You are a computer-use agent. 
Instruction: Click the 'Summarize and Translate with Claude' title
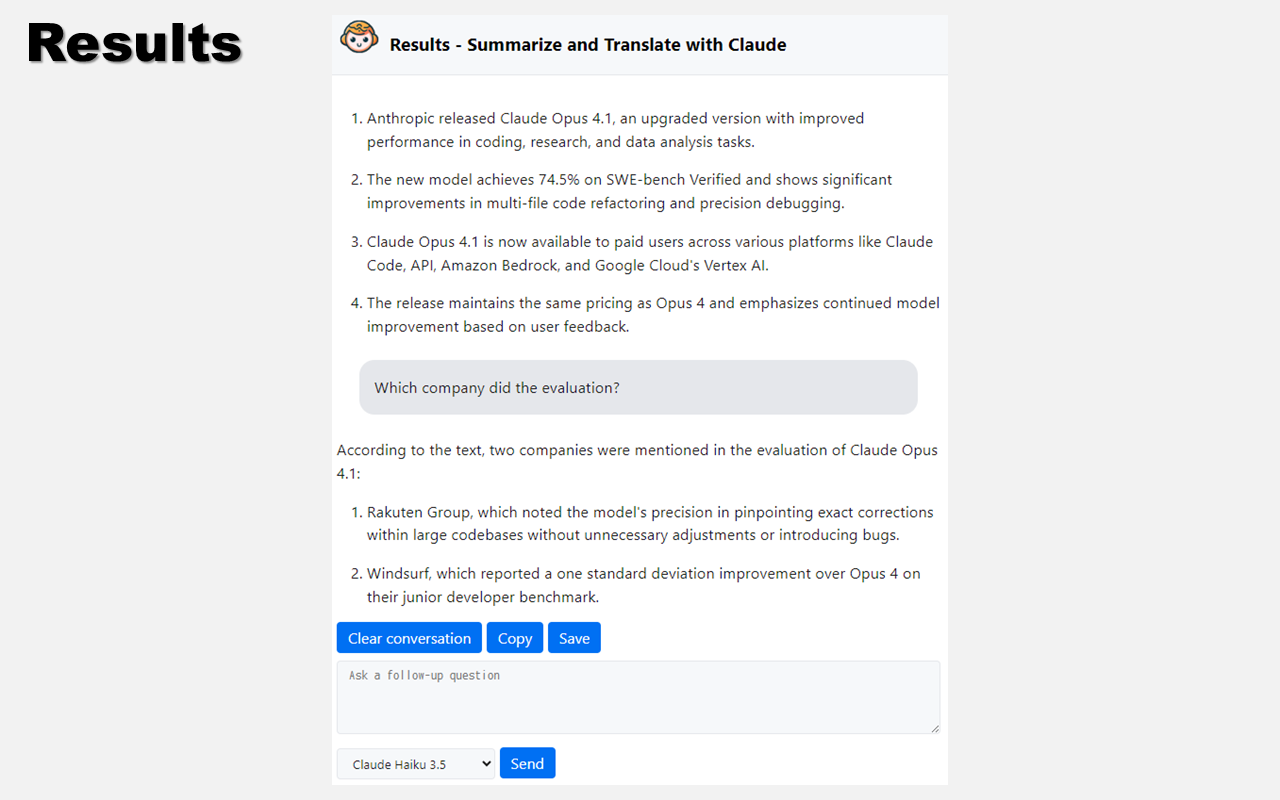tap(588, 45)
